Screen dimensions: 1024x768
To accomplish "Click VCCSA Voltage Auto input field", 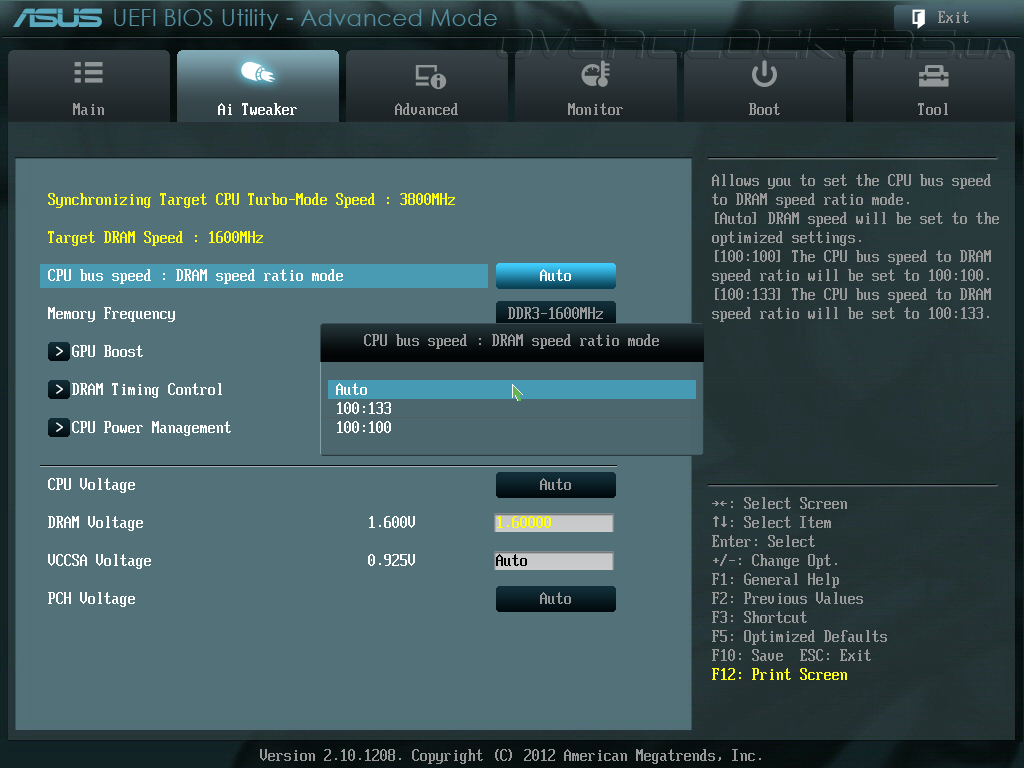I will (x=554, y=561).
